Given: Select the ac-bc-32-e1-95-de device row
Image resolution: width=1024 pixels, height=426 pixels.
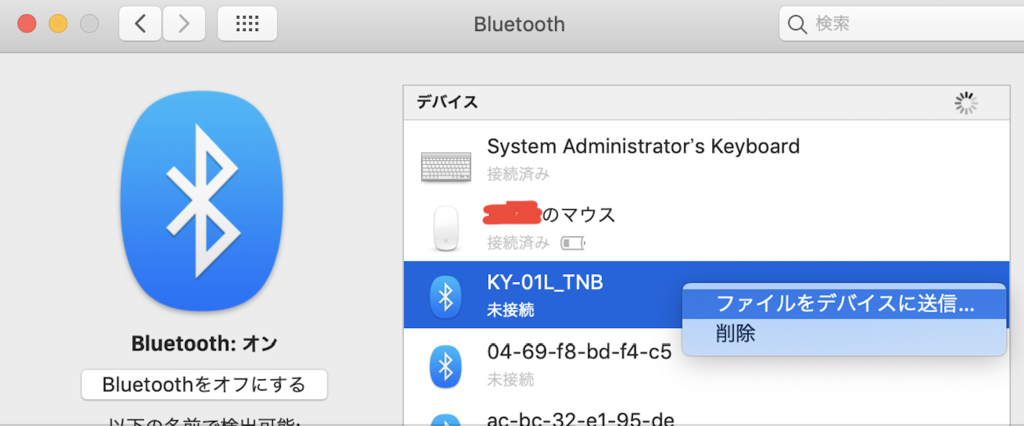Looking at the screenshot, I should pyautogui.click(x=706, y=413).
